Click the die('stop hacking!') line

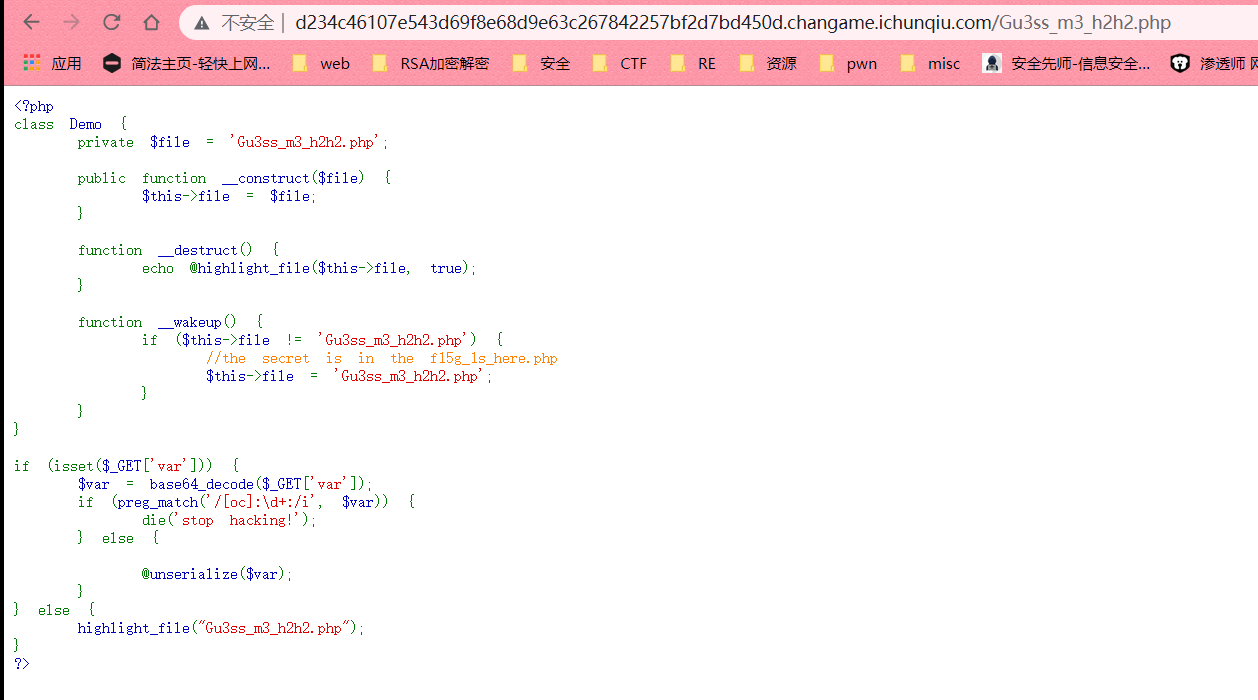(229, 520)
